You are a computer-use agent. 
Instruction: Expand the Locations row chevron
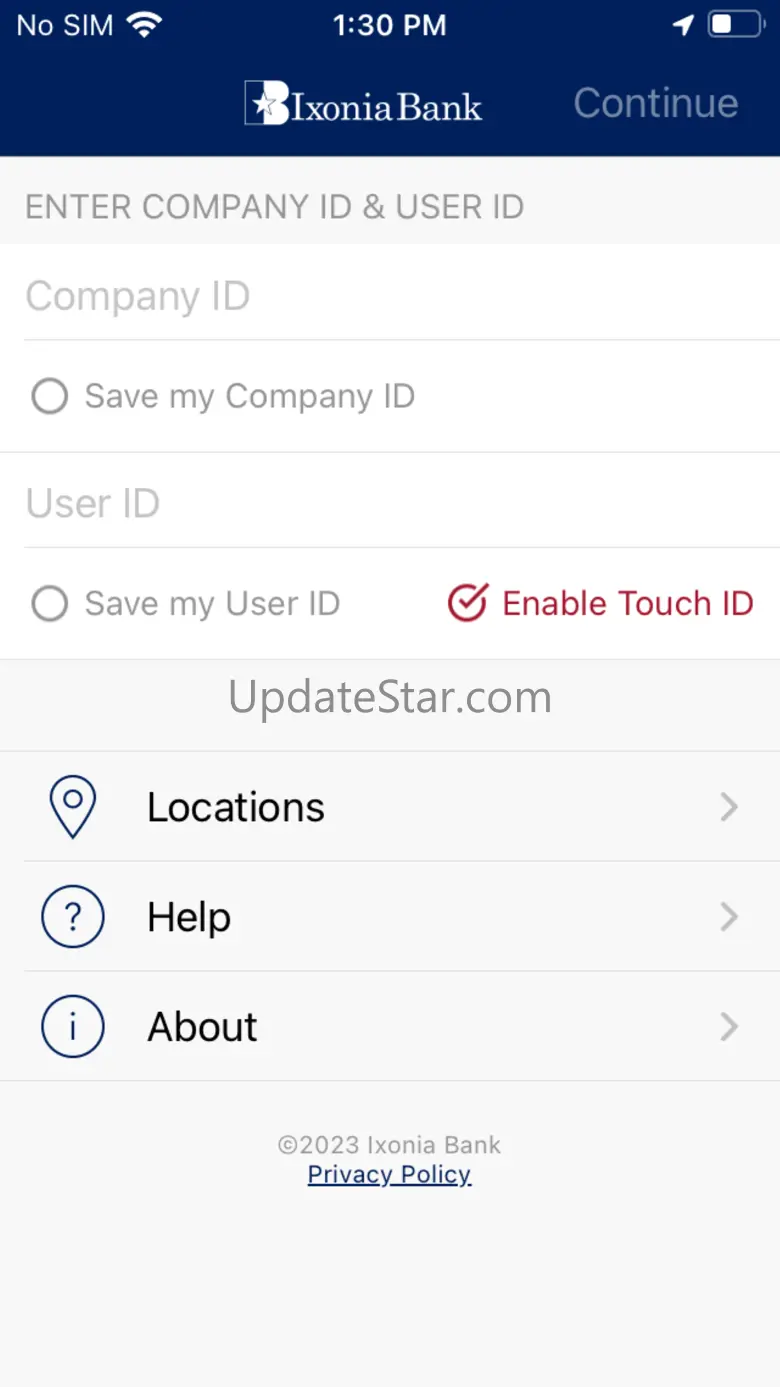click(729, 806)
